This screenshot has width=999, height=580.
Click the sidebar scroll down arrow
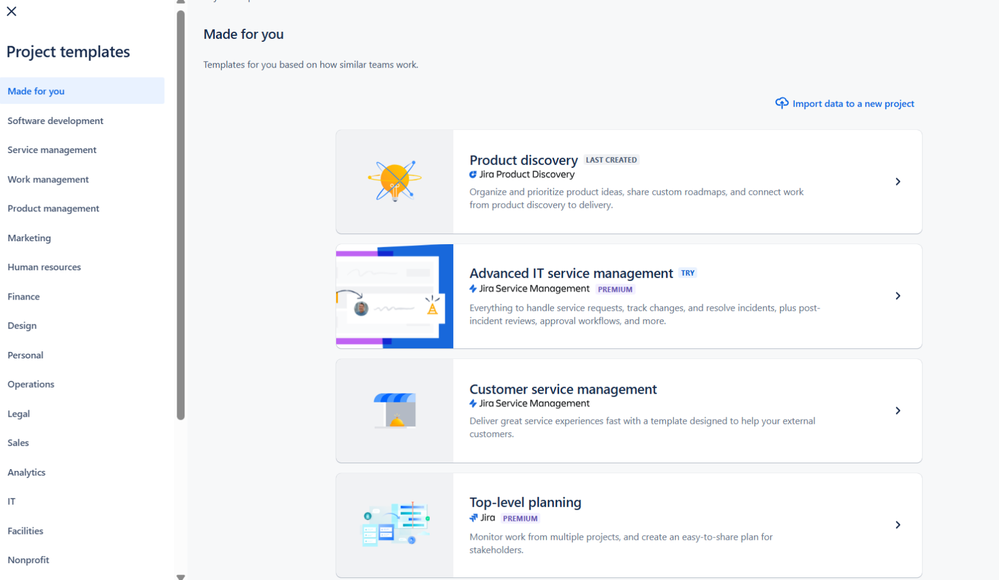[181, 577]
